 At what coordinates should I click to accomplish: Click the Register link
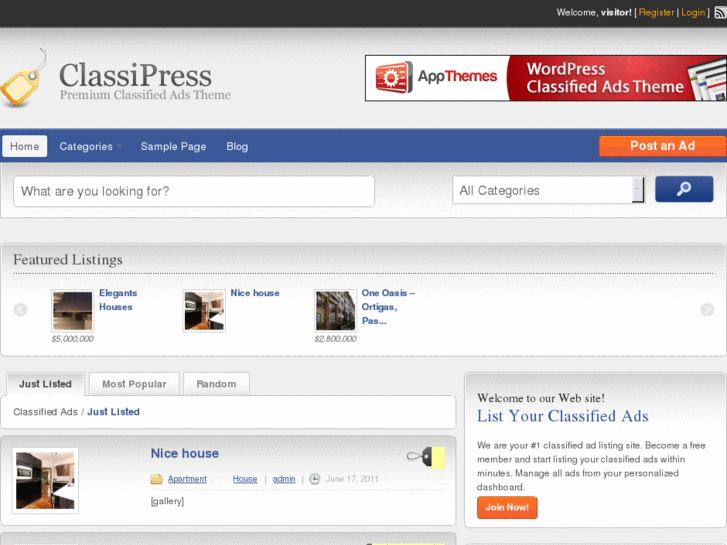coord(656,13)
